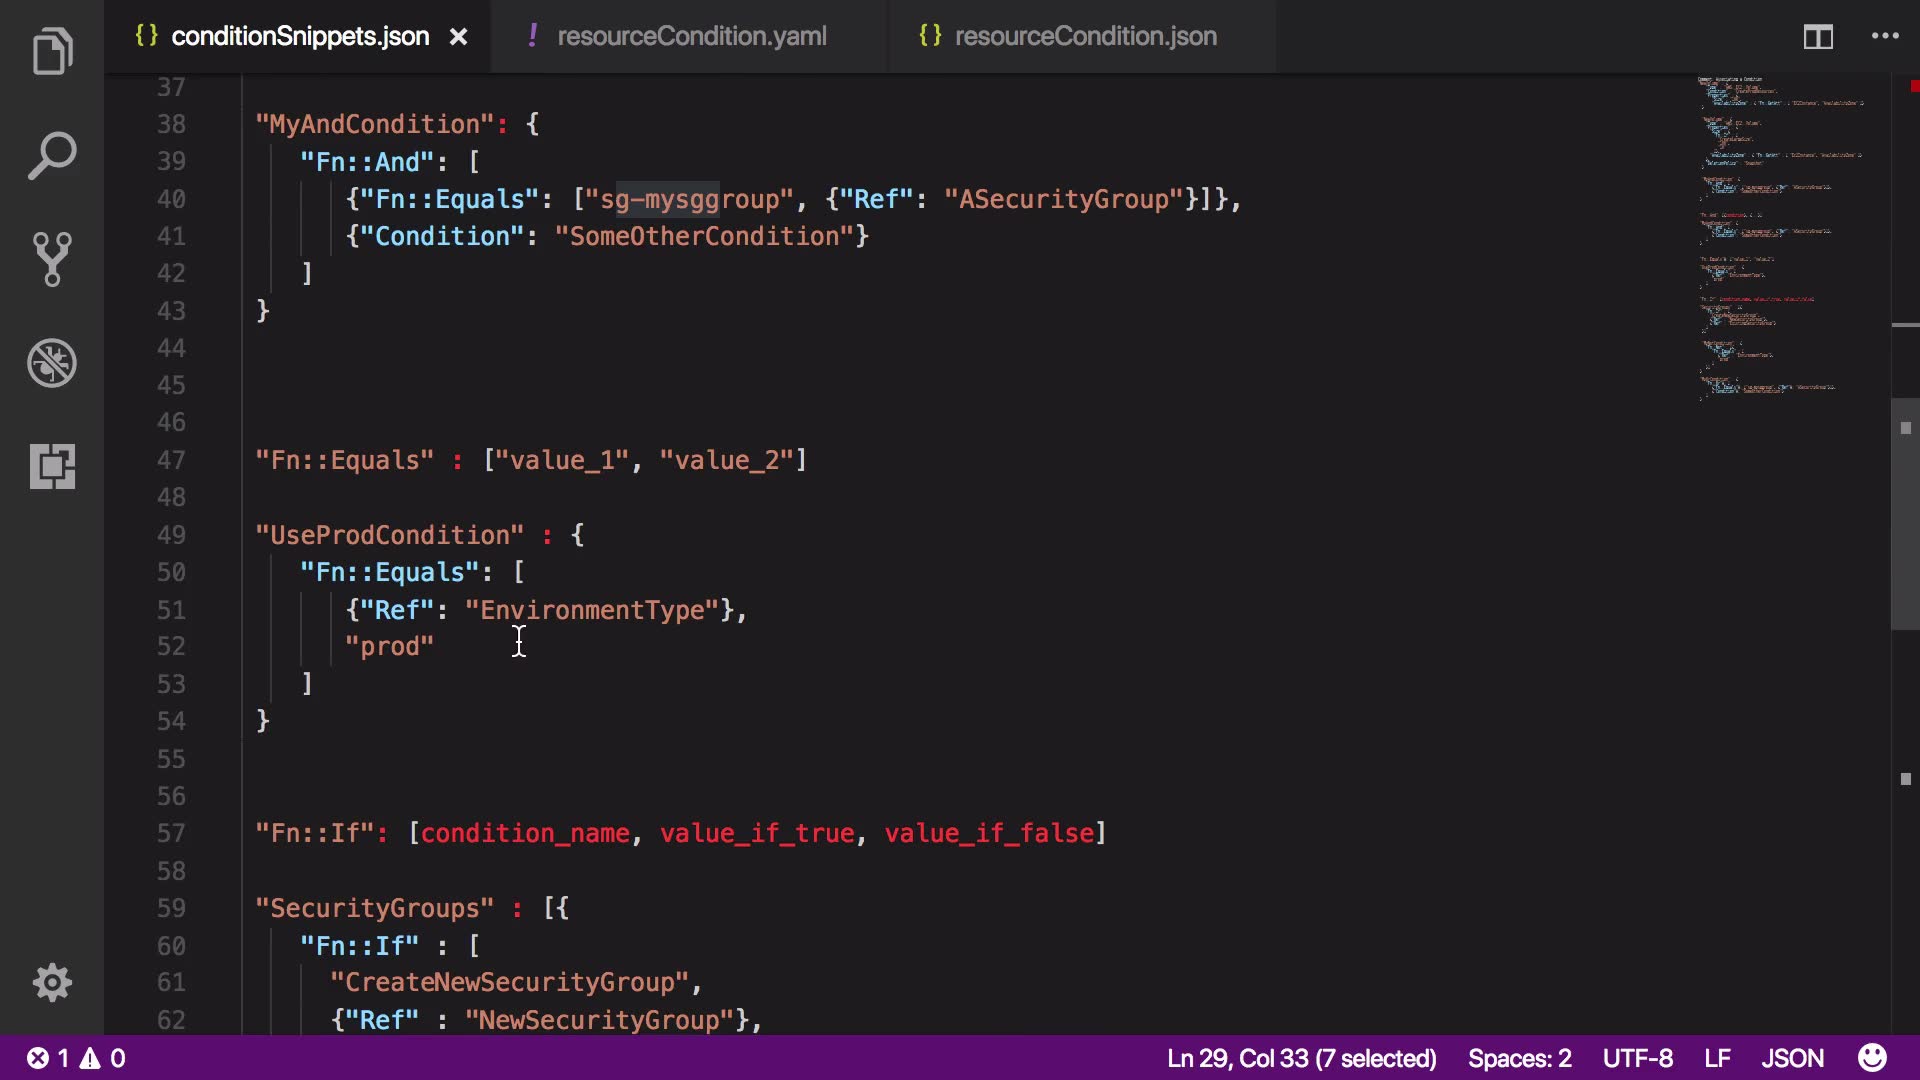Click the Ln 29, Col 33 indicator
The width and height of the screenshot is (1920, 1080).
[1301, 1058]
